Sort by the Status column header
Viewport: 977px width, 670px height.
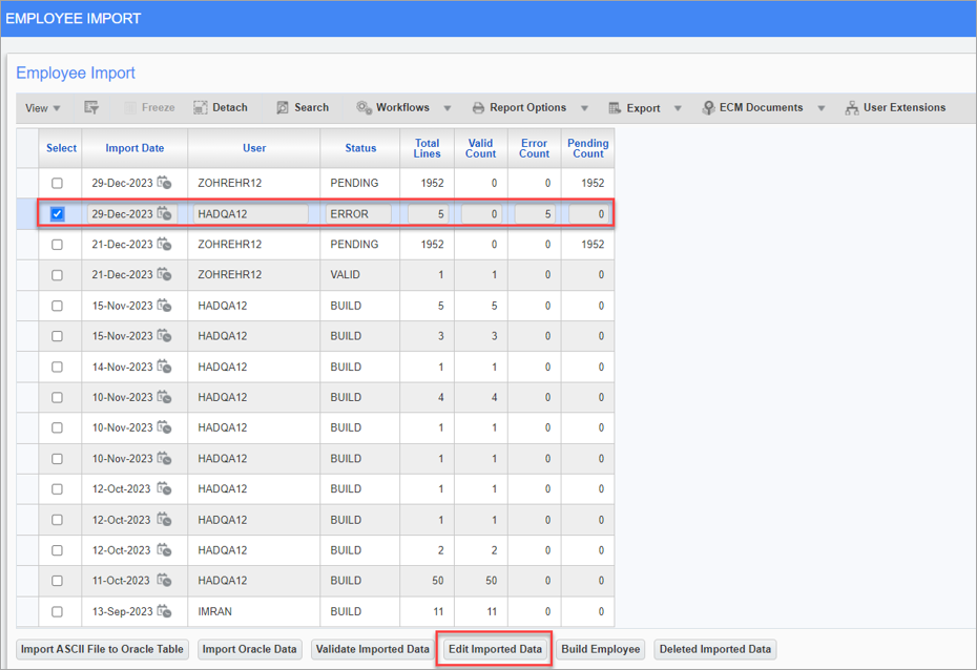(361, 148)
